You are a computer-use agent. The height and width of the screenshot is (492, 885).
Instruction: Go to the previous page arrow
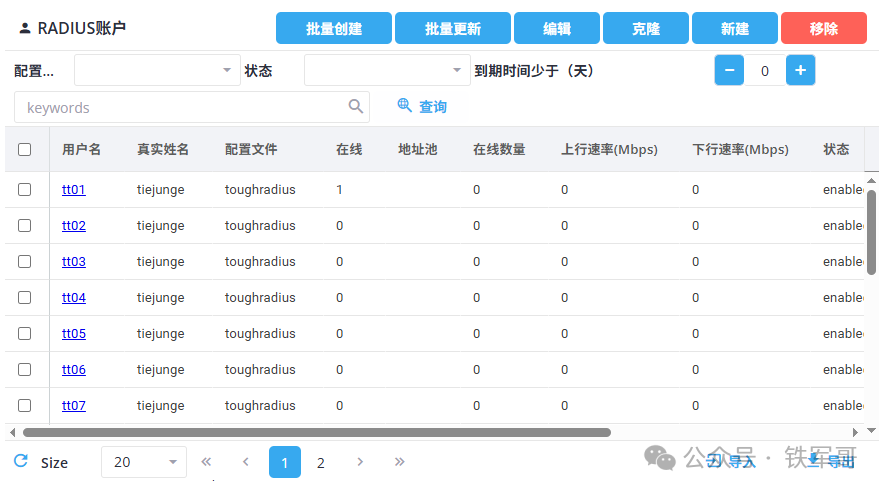coord(246,462)
